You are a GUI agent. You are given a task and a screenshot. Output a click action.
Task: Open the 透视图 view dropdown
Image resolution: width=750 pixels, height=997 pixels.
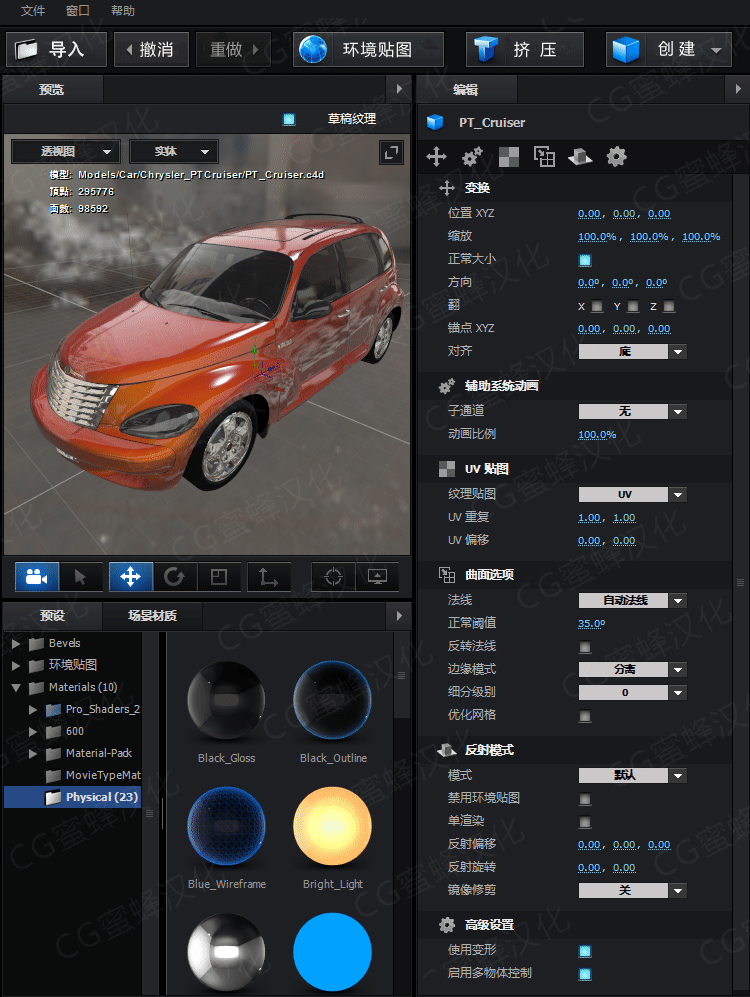64,151
